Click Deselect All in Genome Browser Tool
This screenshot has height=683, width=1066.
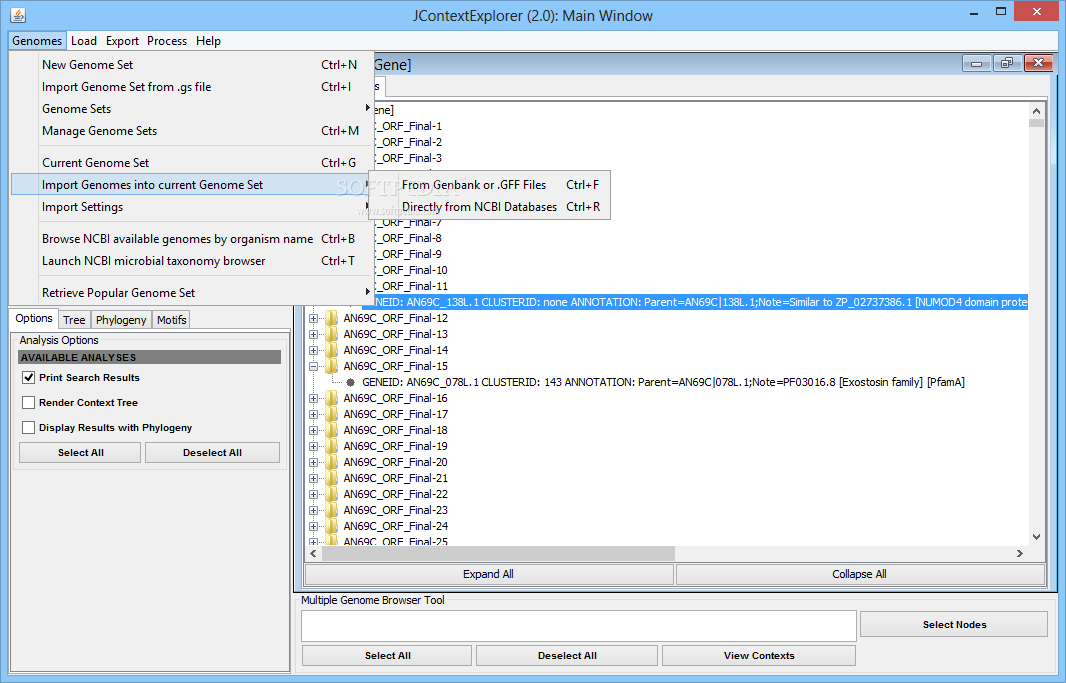(x=567, y=656)
